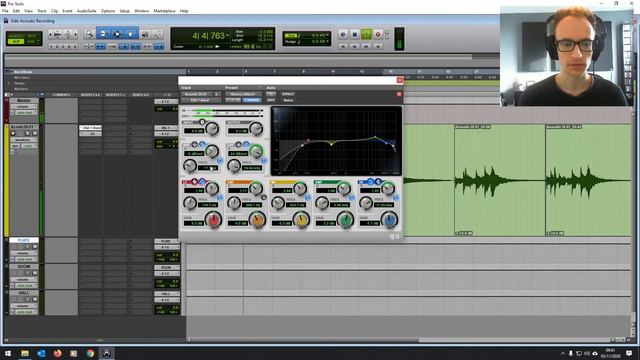The width and height of the screenshot is (640, 360).
Task: Click the plugin SAFE button
Action: click(271, 100)
